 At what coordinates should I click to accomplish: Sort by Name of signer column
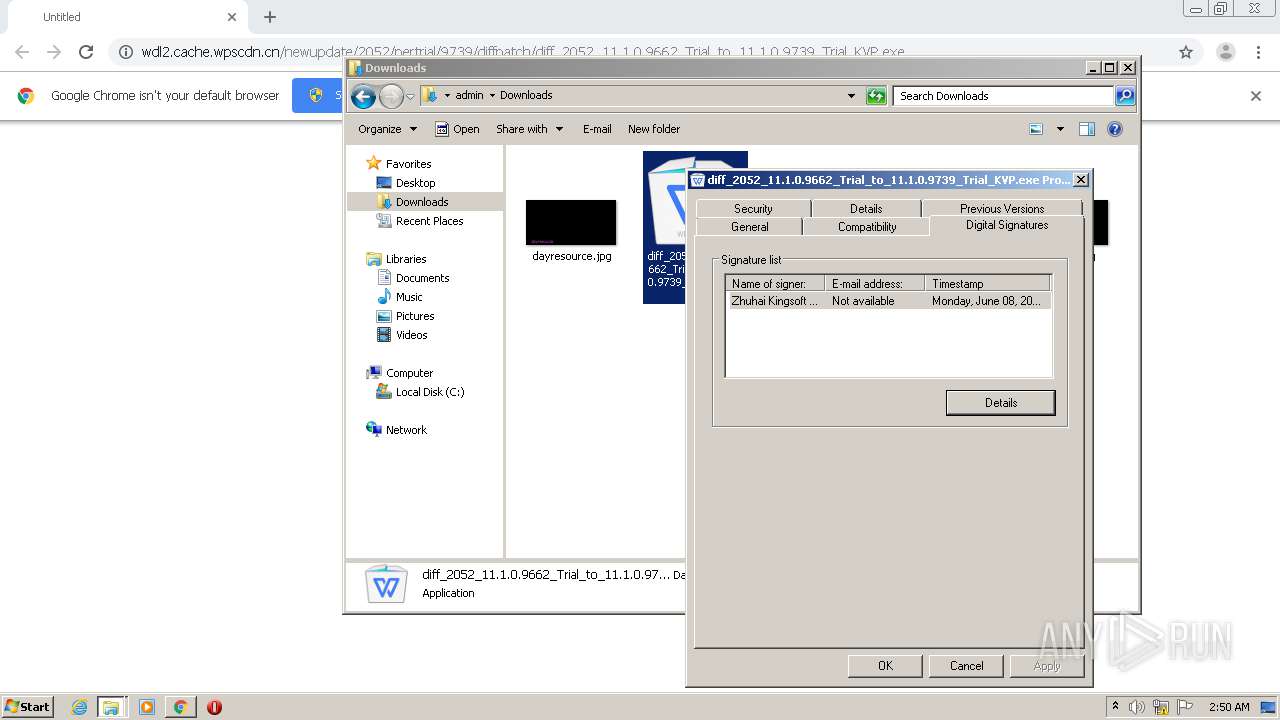click(775, 284)
